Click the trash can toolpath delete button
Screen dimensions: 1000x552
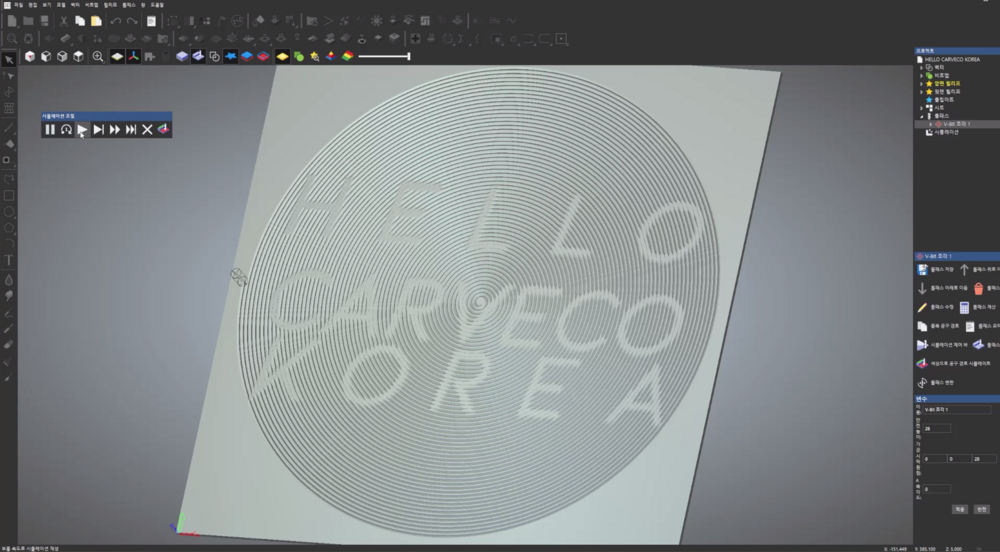[978, 288]
